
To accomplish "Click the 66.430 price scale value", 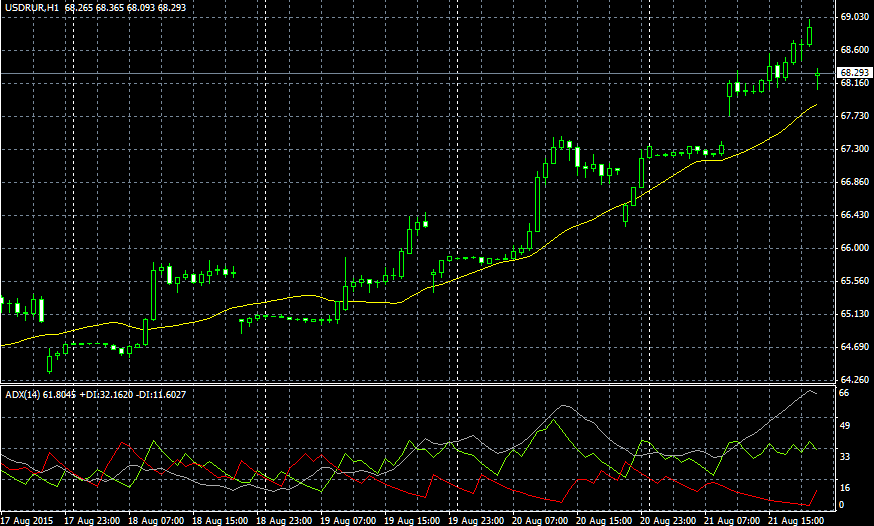I will pos(854,215).
